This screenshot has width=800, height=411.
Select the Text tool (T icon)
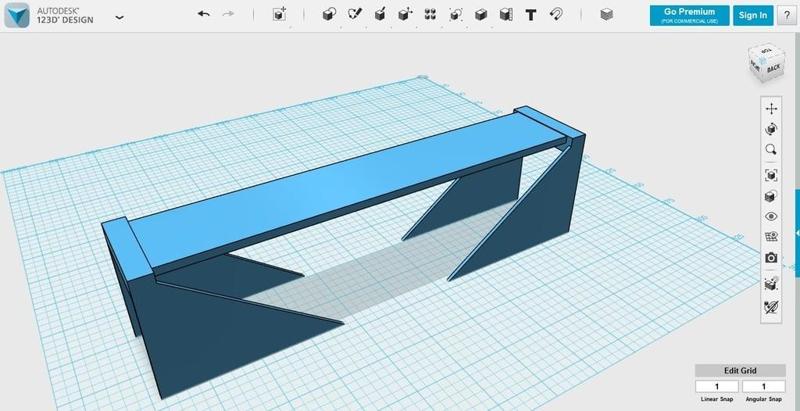(530, 15)
